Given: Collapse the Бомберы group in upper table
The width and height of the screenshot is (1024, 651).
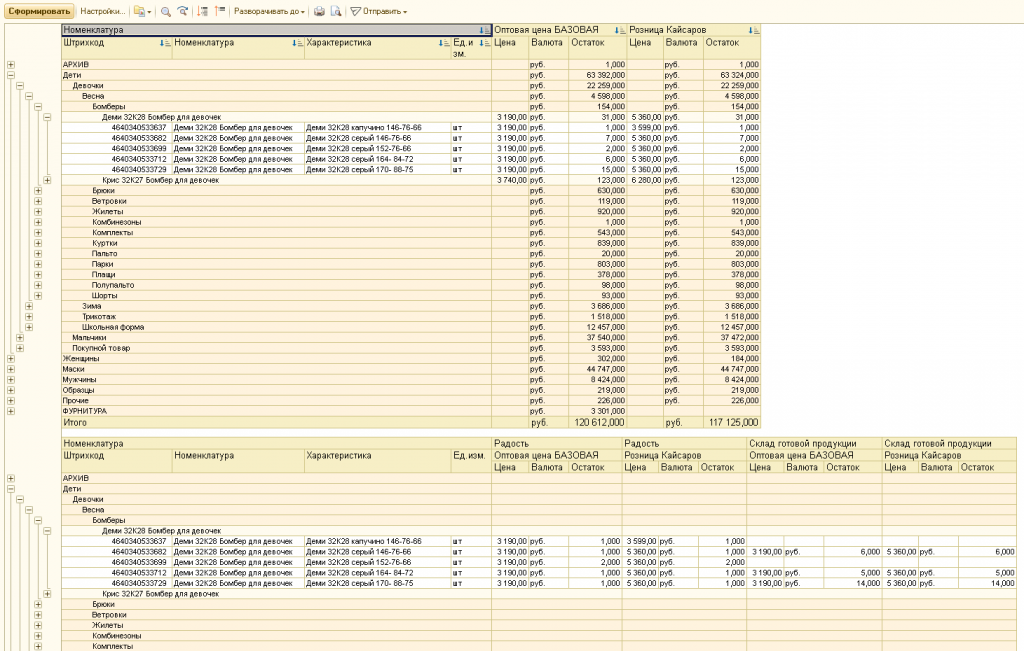Looking at the screenshot, I should pos(38,106).
